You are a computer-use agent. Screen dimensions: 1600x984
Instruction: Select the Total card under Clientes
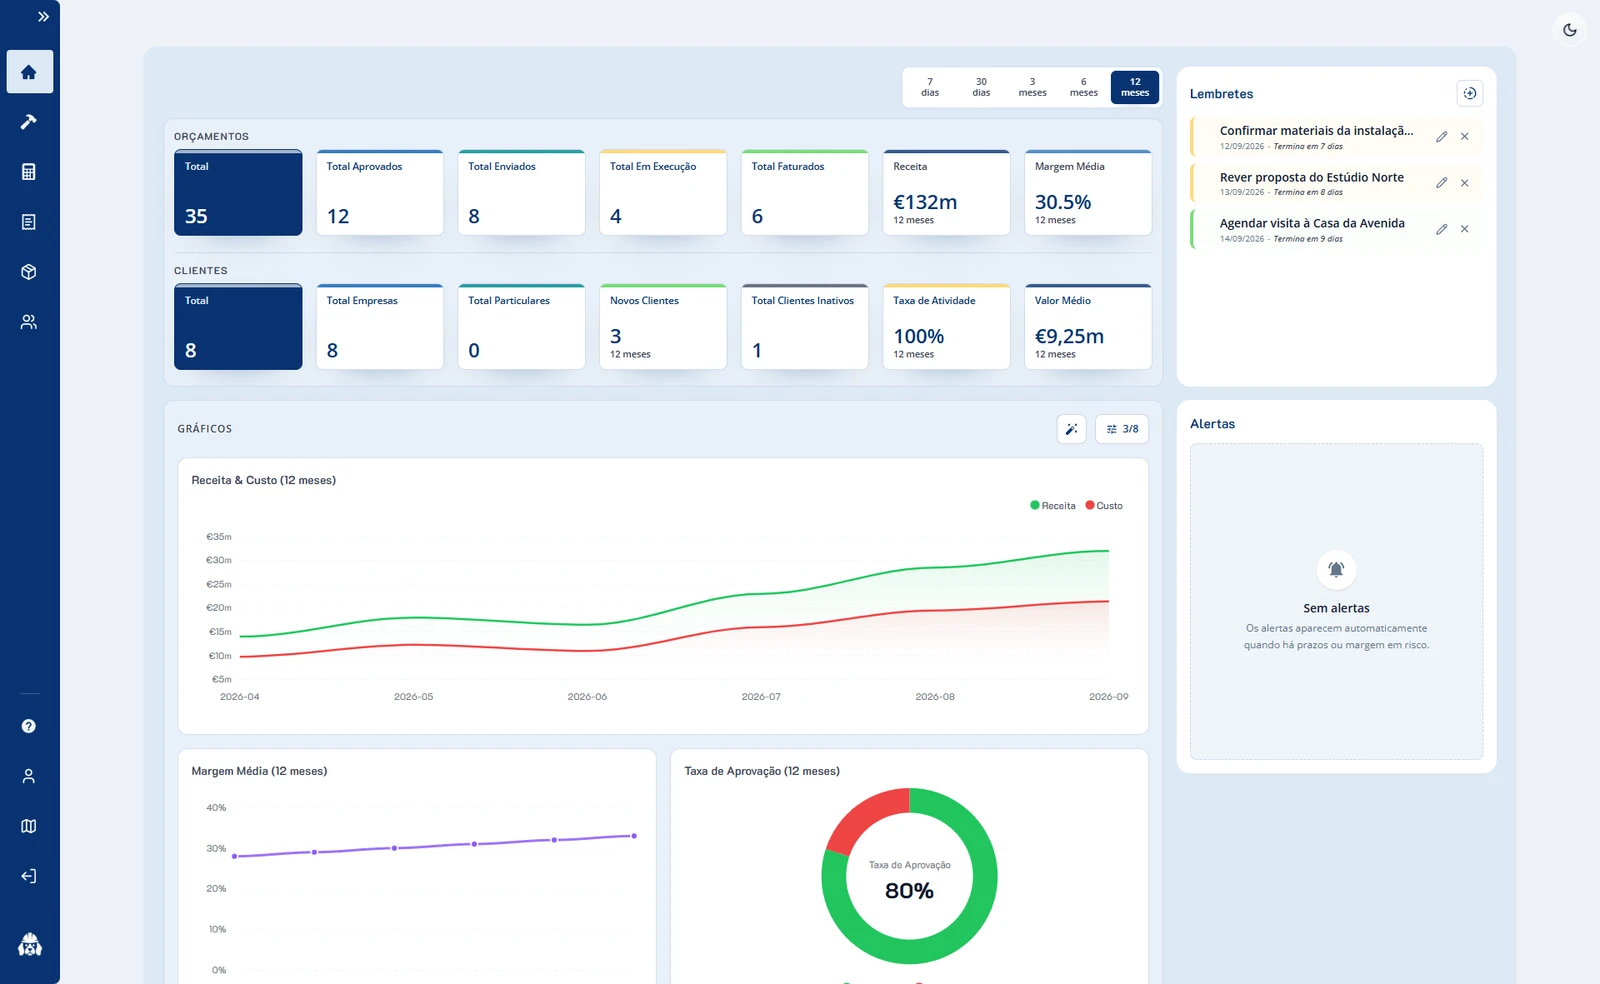[238, 327]
